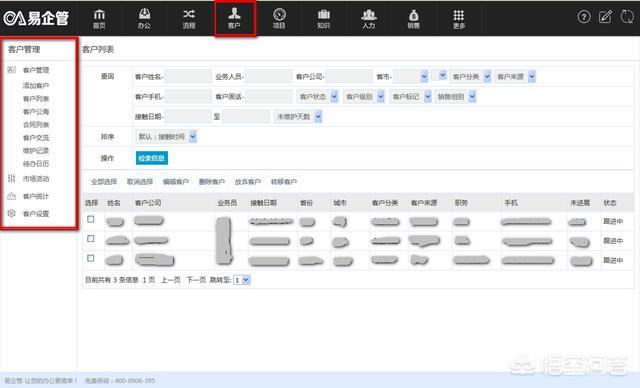Viewport: 640px width, 388px height.
Task: Click the 接触日期 column header
Action: click(263, 203)
